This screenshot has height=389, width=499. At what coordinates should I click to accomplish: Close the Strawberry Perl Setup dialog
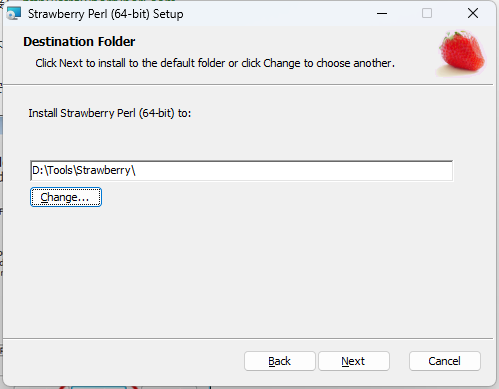pos(473,14)
